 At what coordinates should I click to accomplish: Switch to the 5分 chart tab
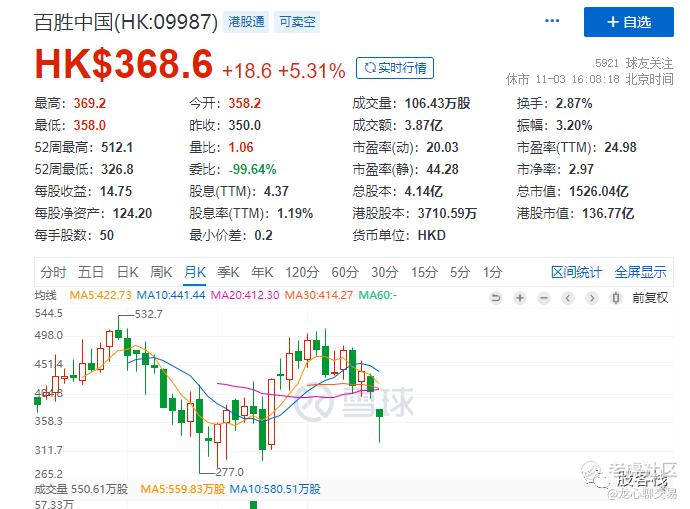[x=460, y=272]
